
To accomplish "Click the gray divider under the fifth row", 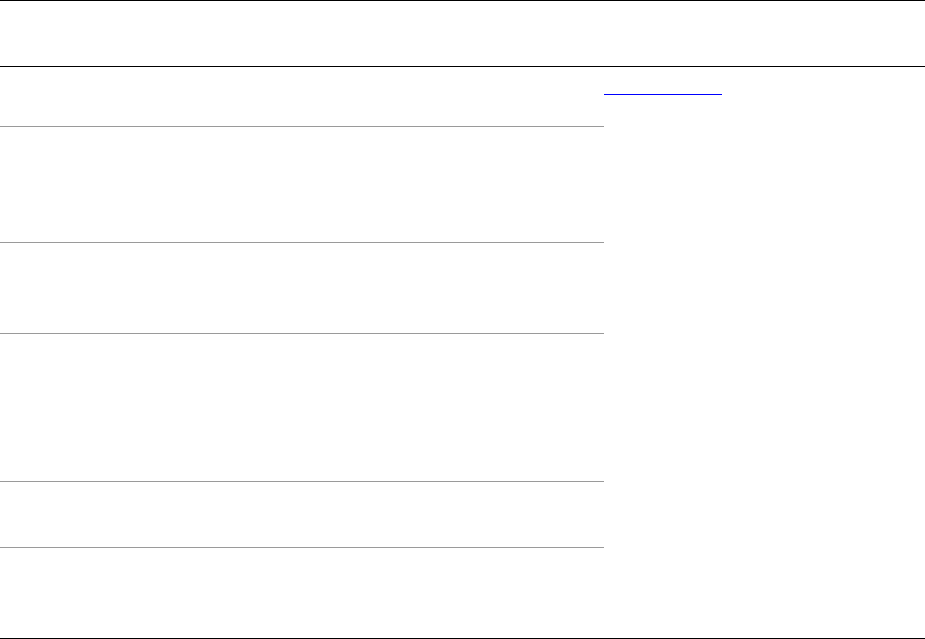I will pyautogui.click(x=300, y=547).
